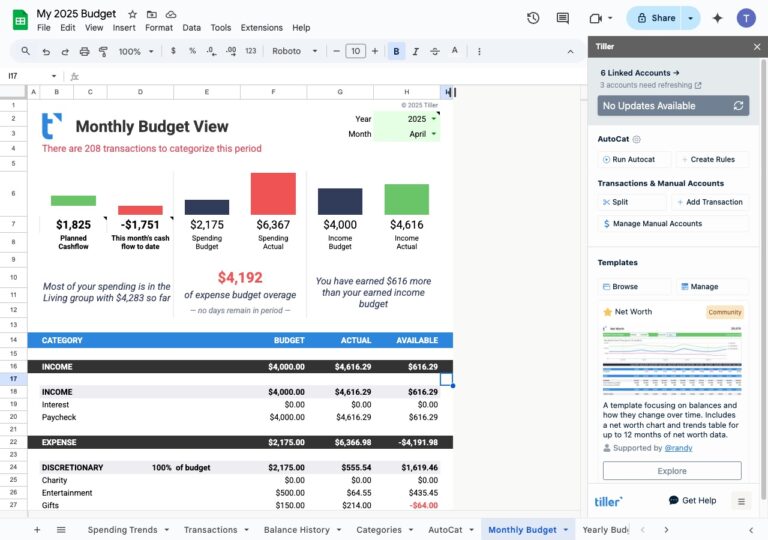This screenshot has height=540, width=768.
Task: Click the Add Transaction button
Action: [x=710, y=202]
